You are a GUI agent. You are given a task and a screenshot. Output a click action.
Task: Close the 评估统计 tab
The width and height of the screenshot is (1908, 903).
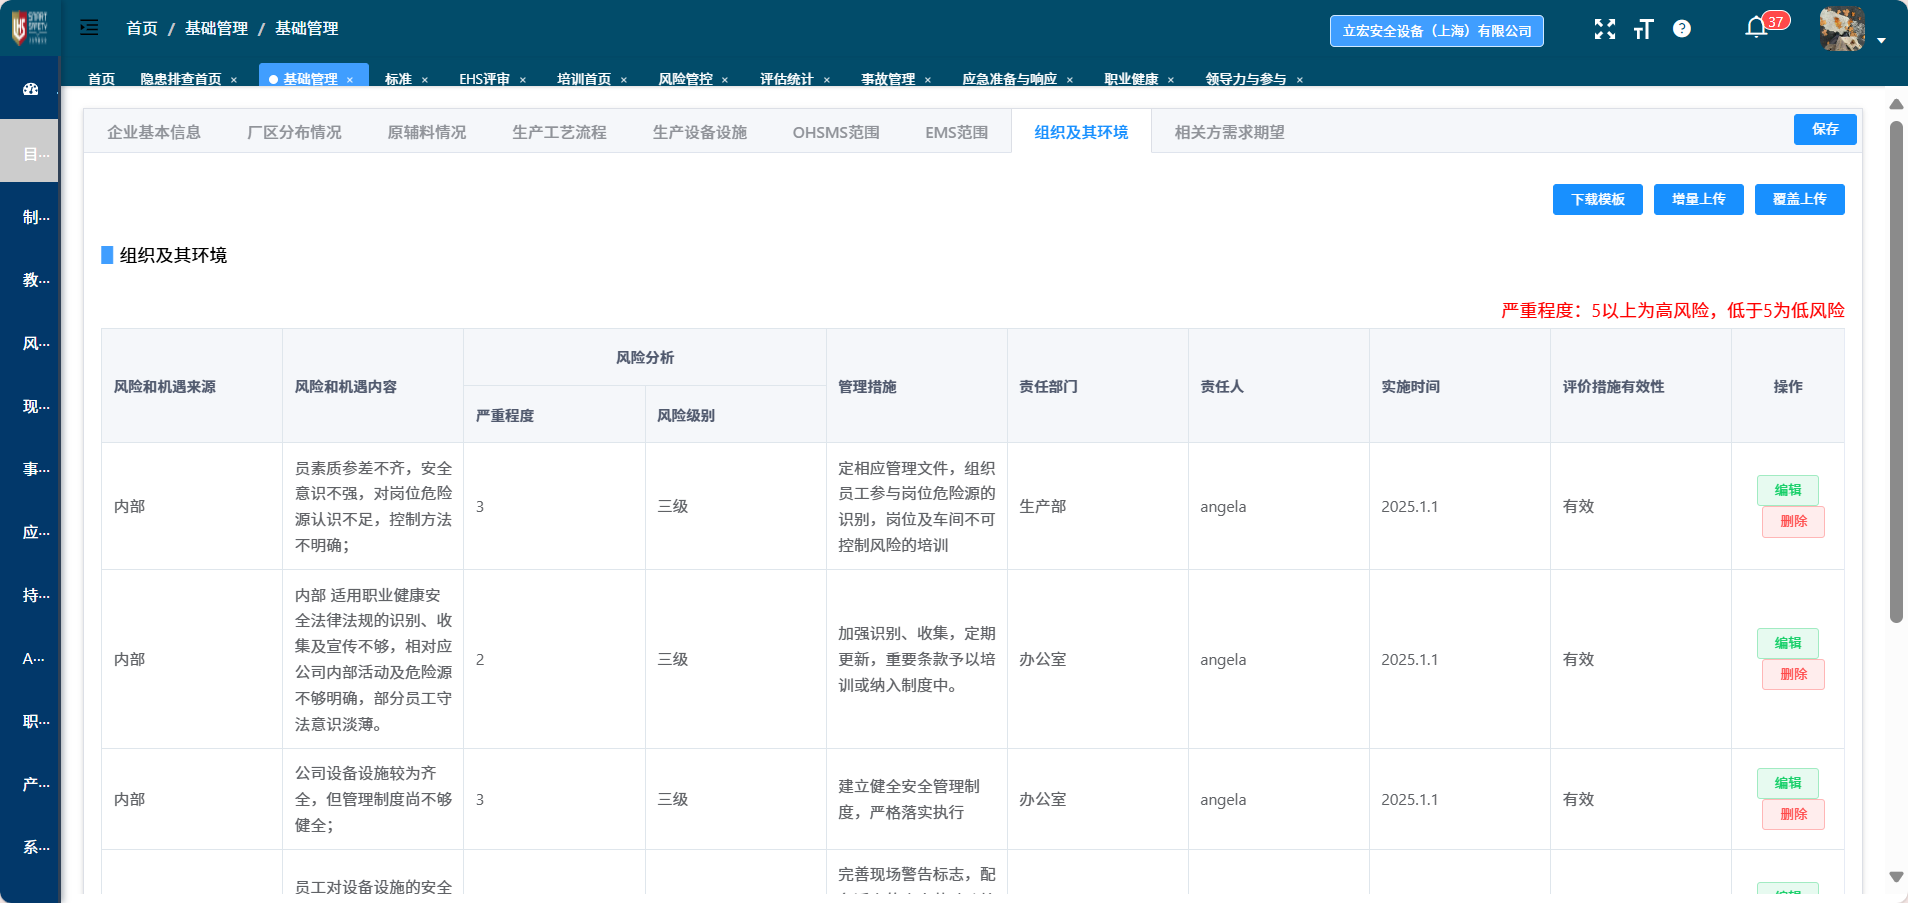tap(827, 80)
